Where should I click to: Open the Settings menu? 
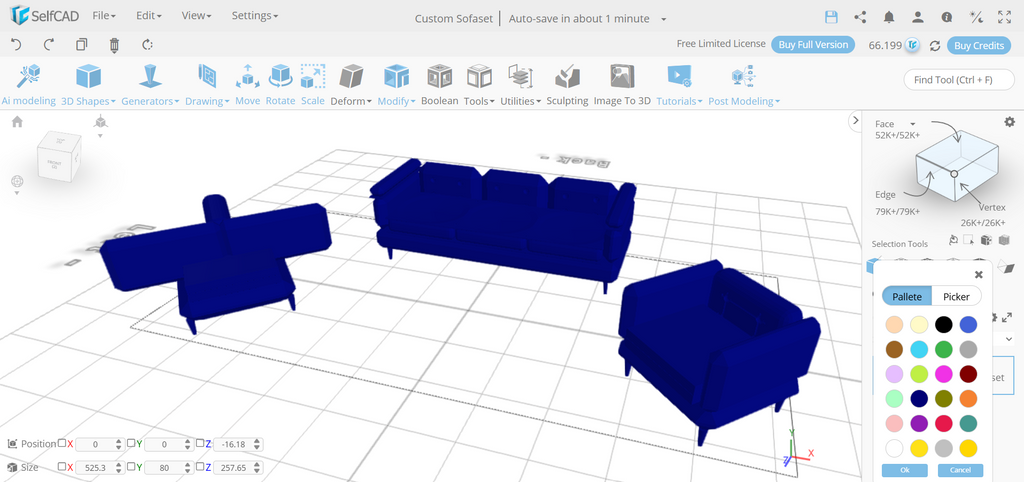tap(255, 16)
